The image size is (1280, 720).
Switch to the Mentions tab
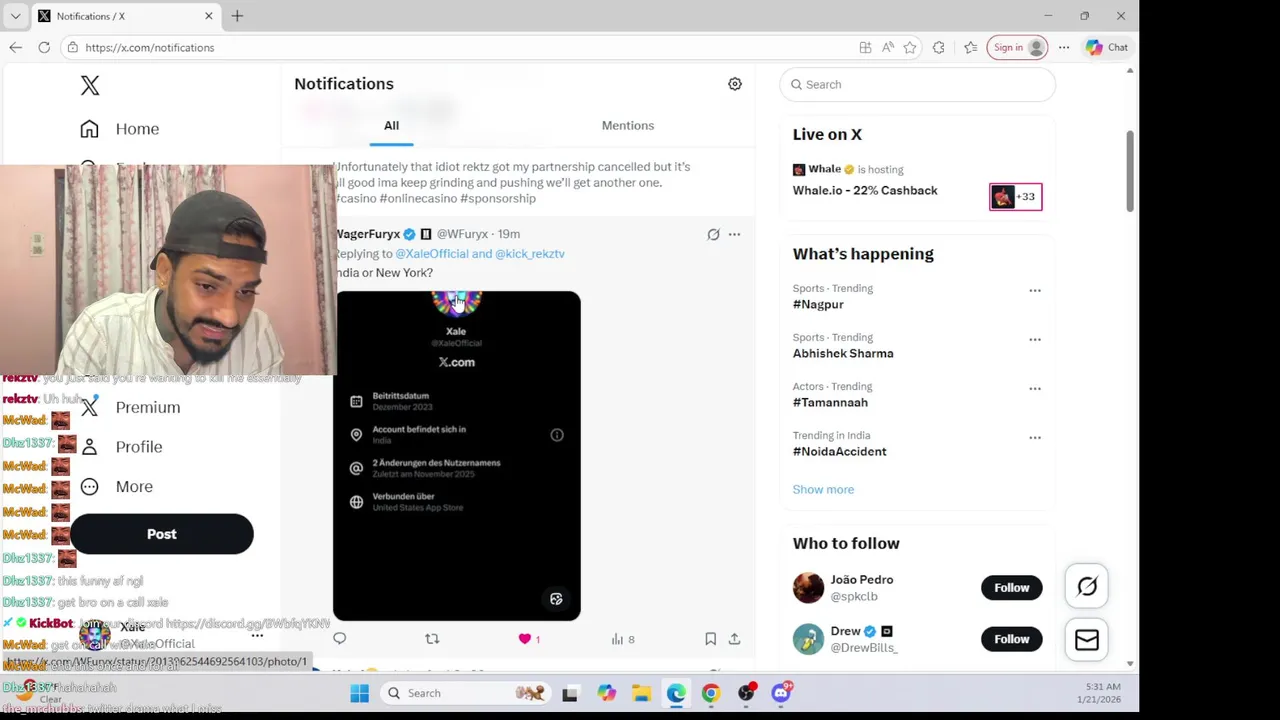(628, 126)
